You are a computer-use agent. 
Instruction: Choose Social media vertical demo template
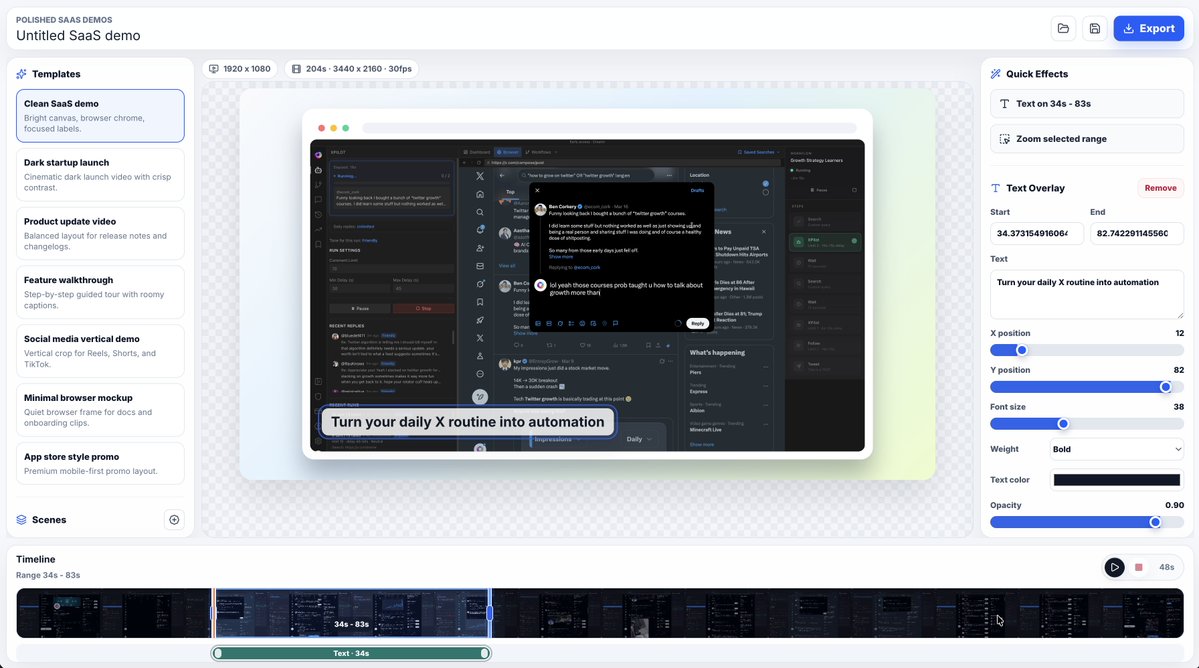(100, 351)
